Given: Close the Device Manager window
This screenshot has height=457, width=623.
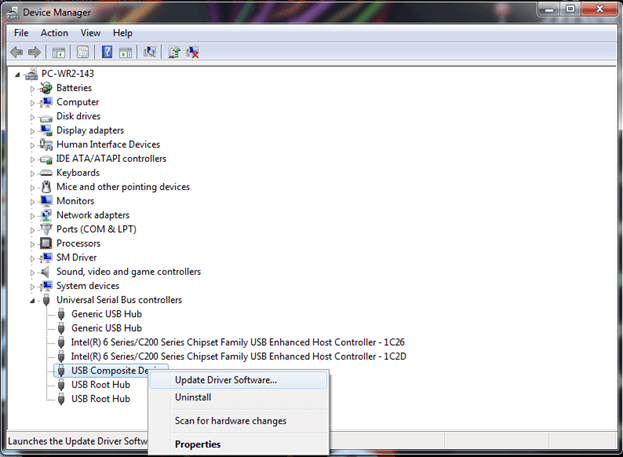Looking at the screenshot, I should [x=600, y=9].
